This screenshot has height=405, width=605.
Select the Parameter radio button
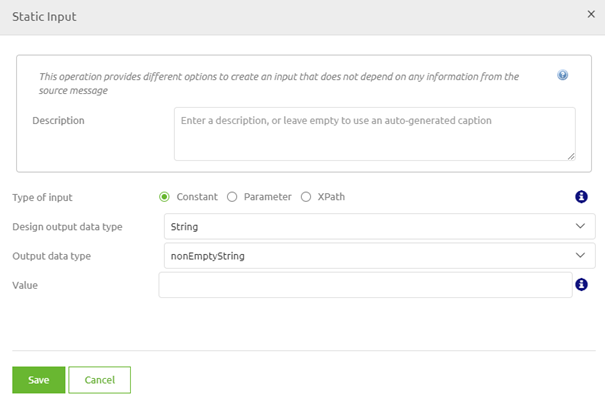pos(232,197)
